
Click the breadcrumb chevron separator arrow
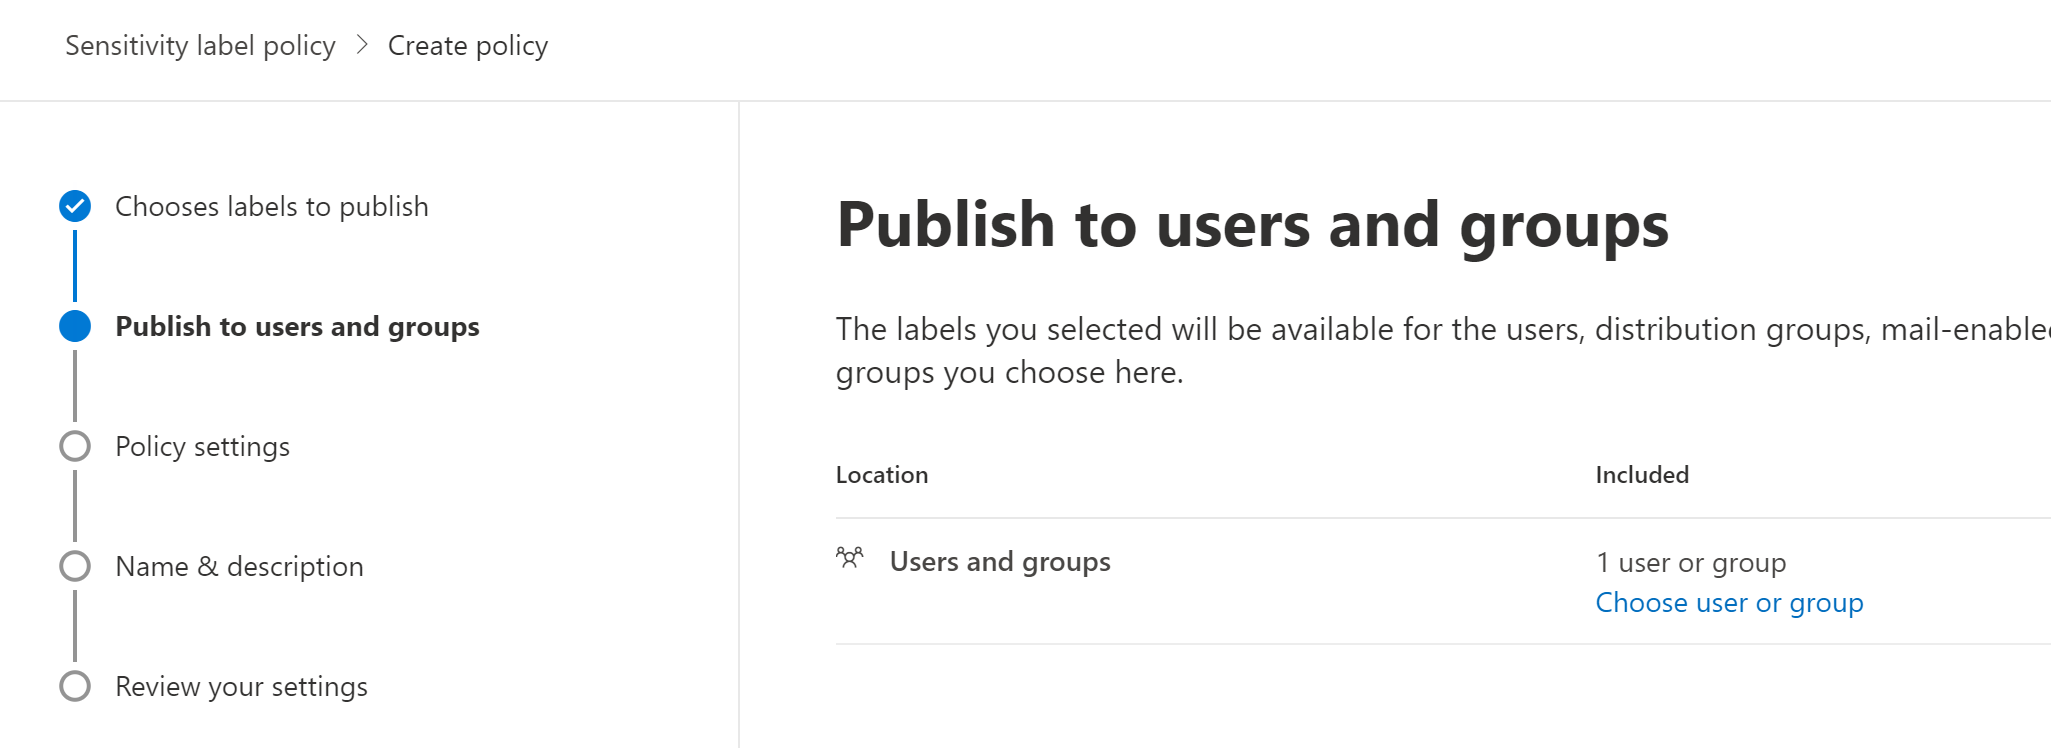(362, 46)
